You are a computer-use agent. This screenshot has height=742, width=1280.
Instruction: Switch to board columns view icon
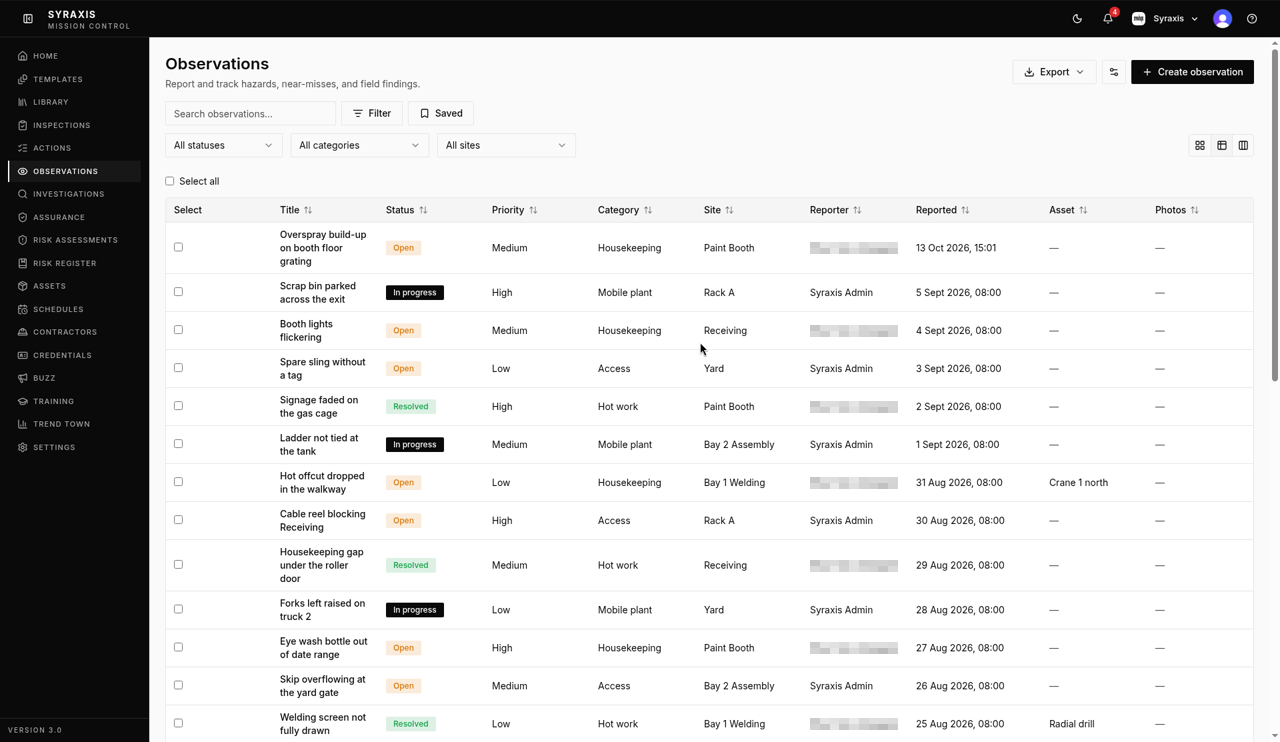1243,145
